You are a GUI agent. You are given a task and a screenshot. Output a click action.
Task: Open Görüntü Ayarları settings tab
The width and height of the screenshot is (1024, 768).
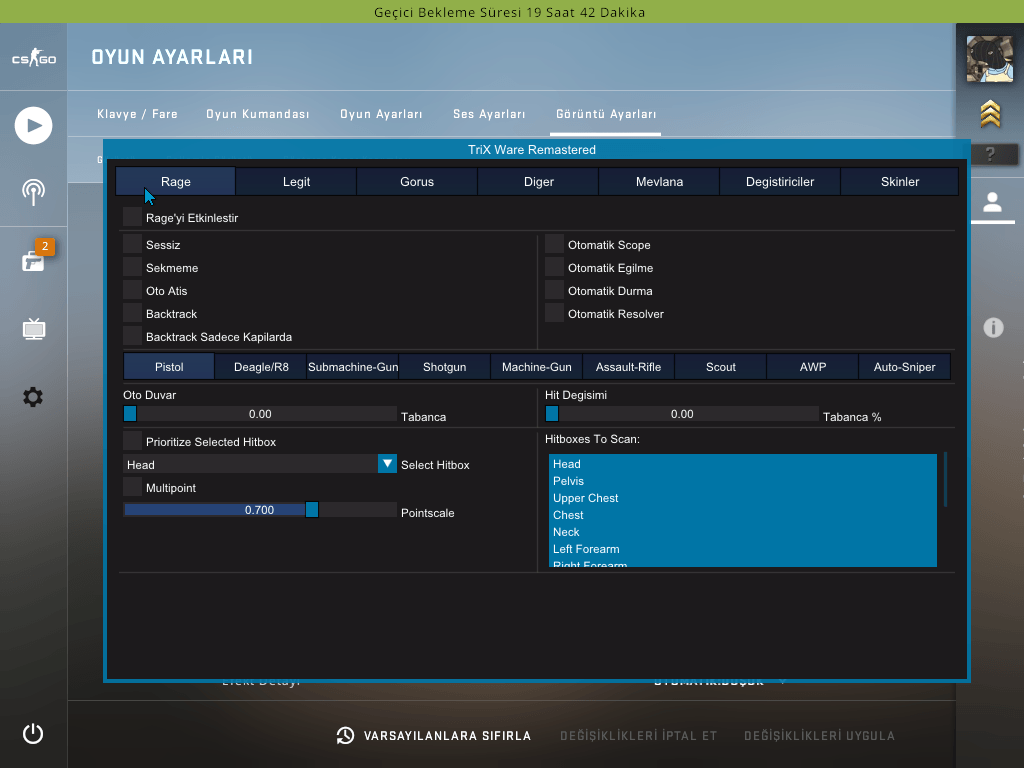click(x=606, y=114)
